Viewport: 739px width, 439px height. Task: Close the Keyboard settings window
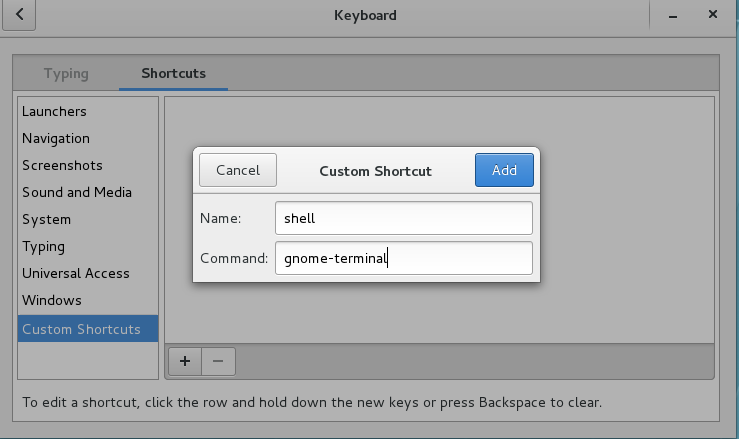tap(712, 15)
